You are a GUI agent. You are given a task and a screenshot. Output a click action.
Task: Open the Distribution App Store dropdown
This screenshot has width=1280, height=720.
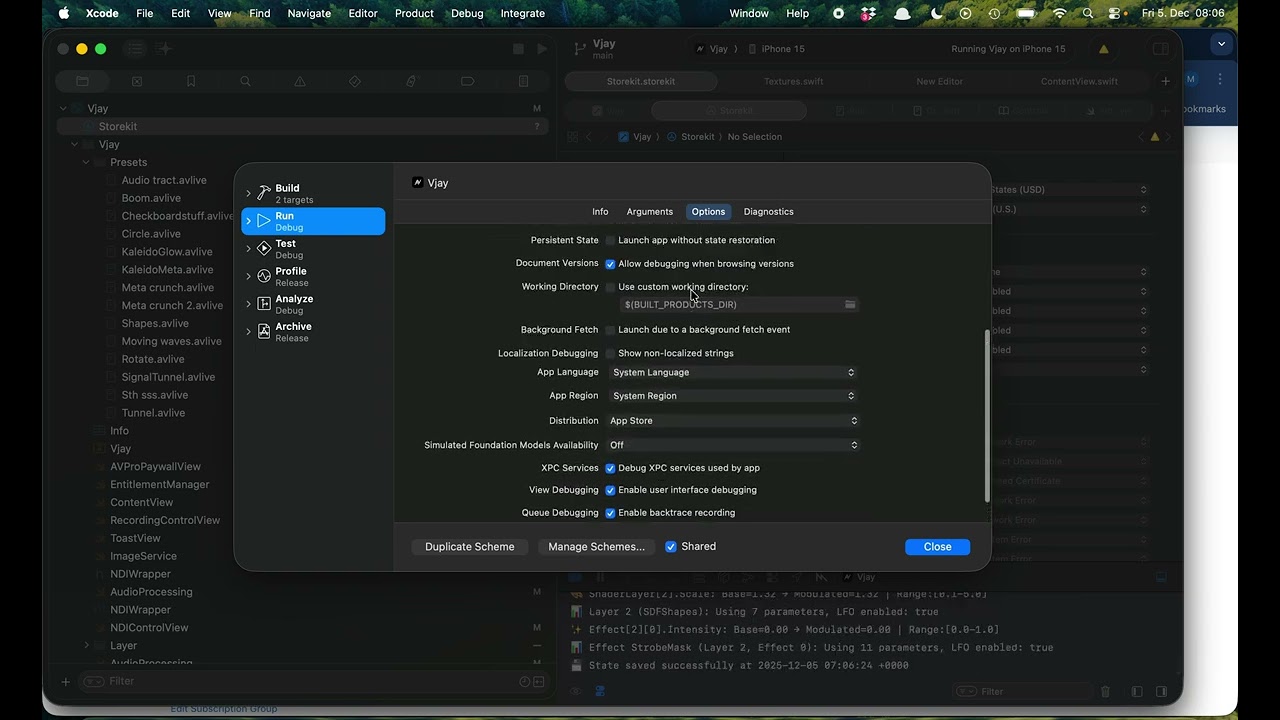(x=733, y=421)
